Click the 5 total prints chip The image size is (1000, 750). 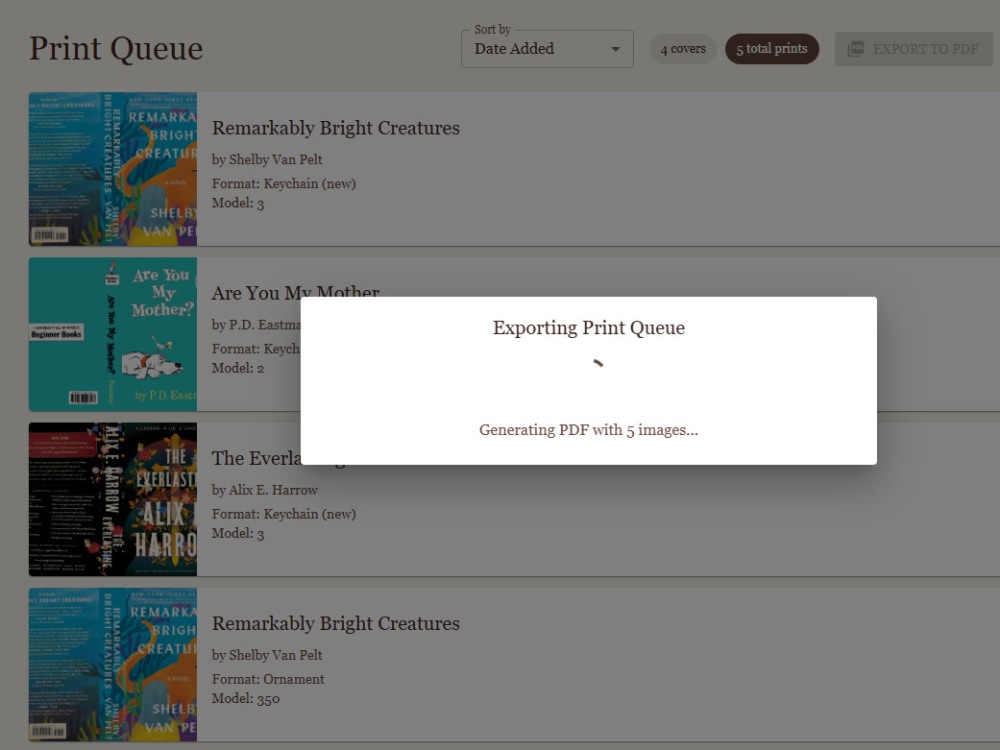[x=772, y=48]
